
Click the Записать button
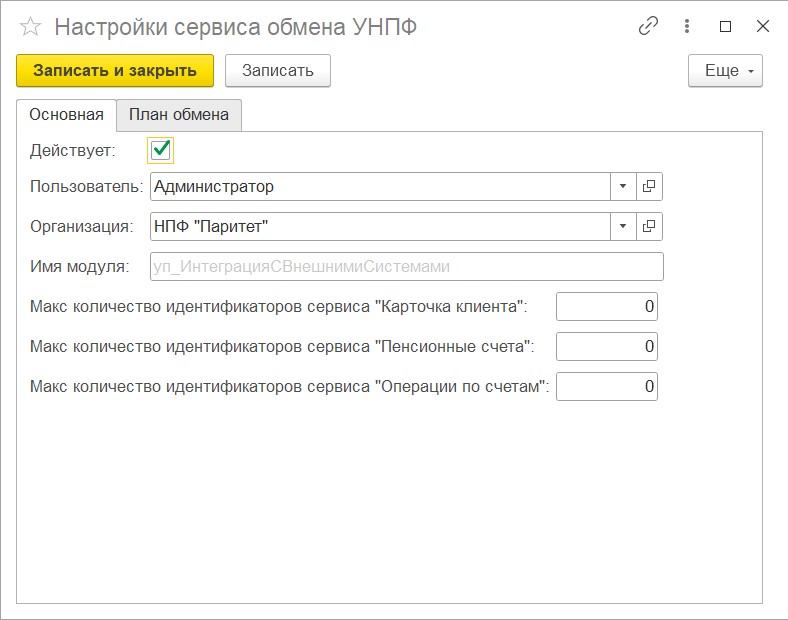(x=278, y=71)
